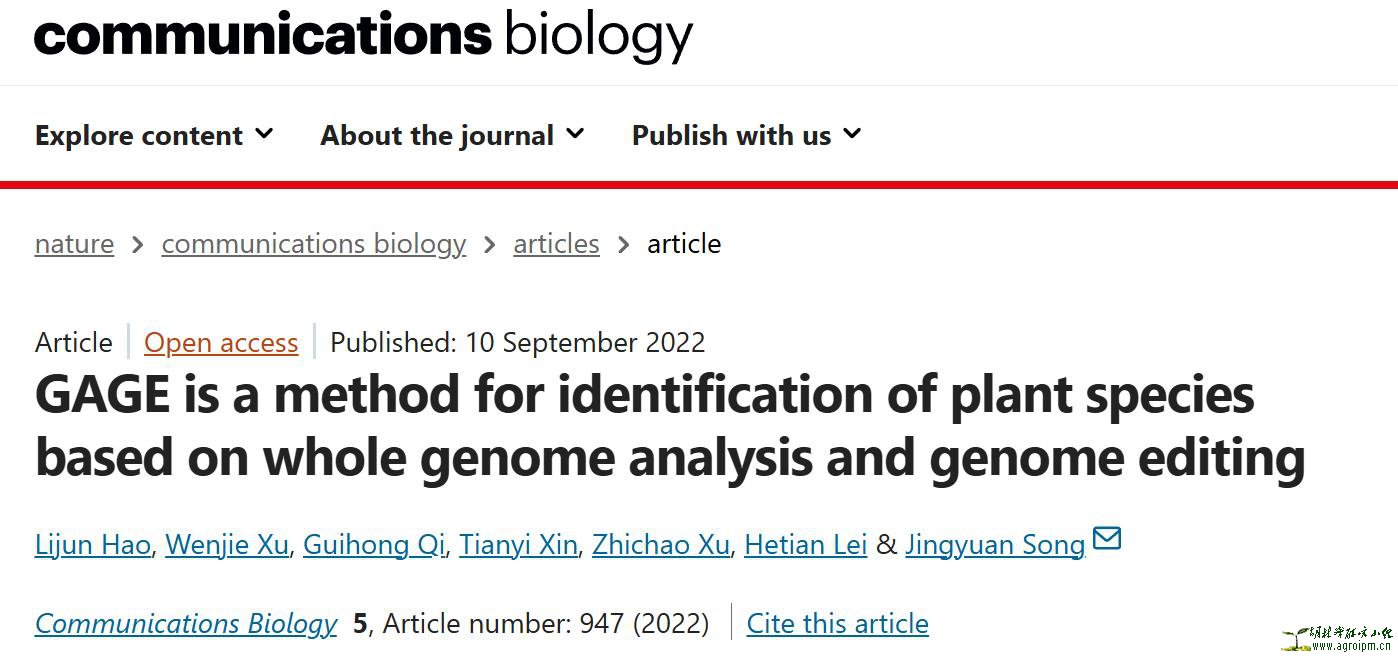This screenshot has width=1398, height=660.
Task: Click author name Tianyi Xin
Action: point(518,545)
